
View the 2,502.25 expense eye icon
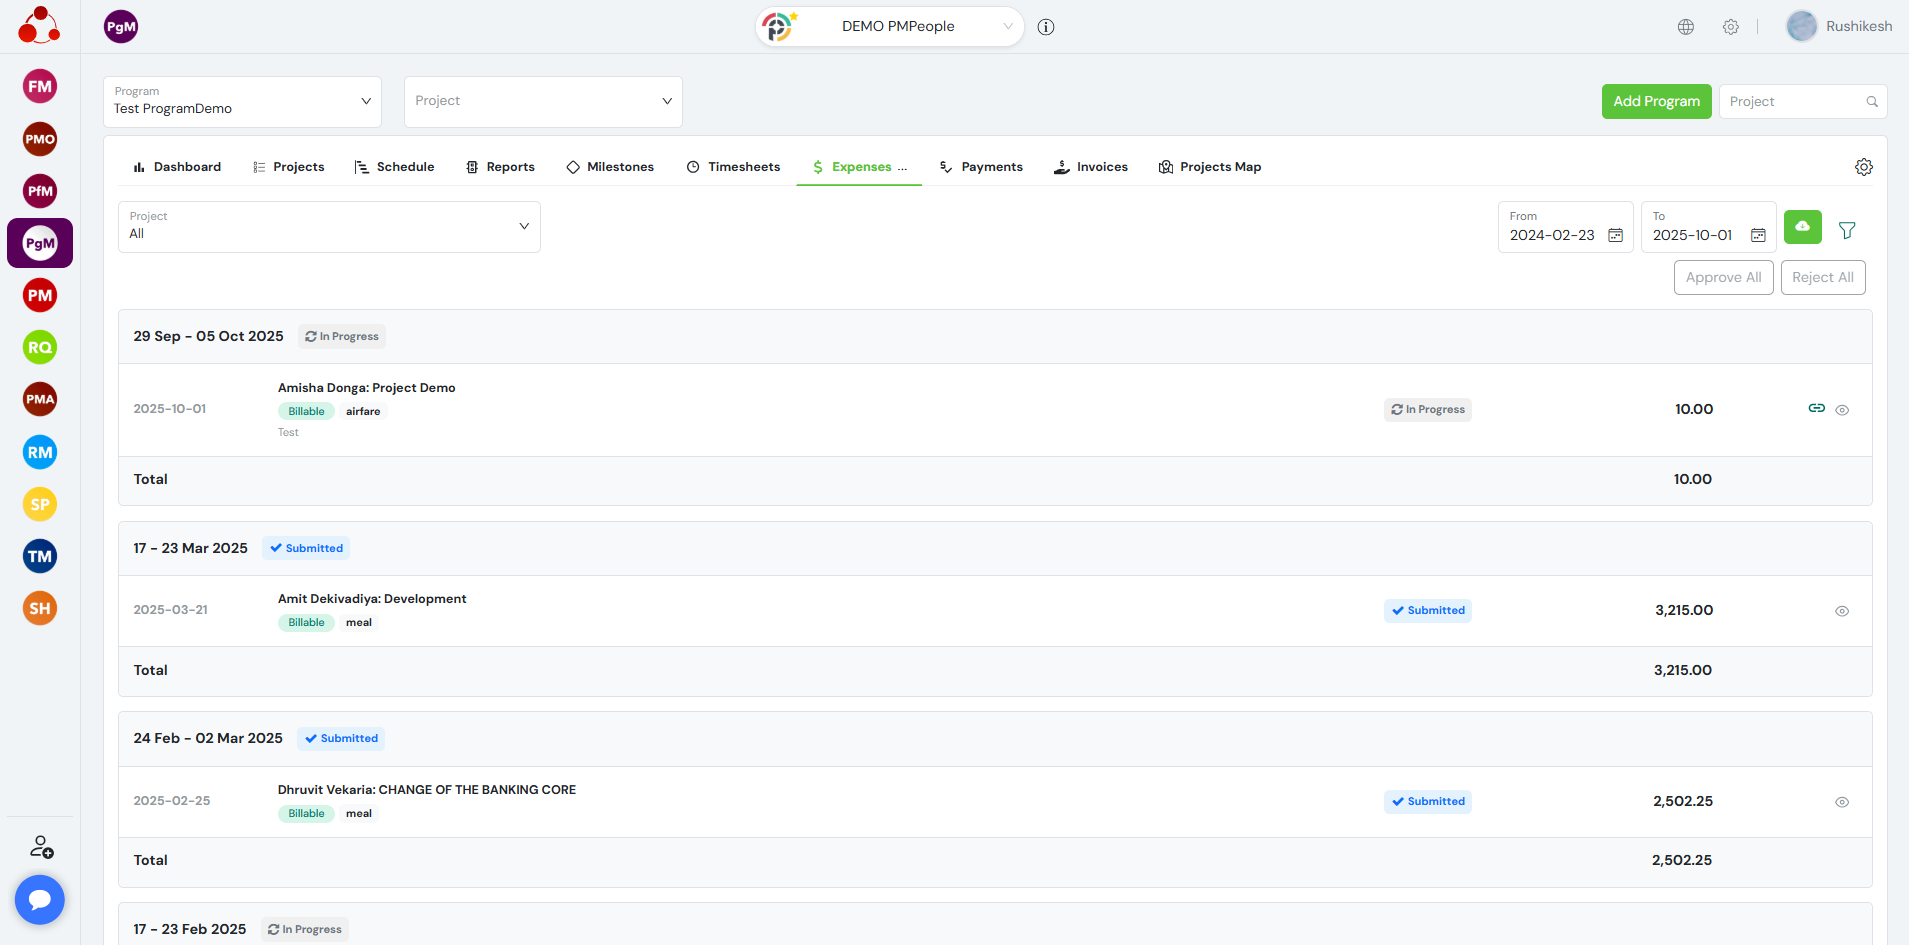1841,802
